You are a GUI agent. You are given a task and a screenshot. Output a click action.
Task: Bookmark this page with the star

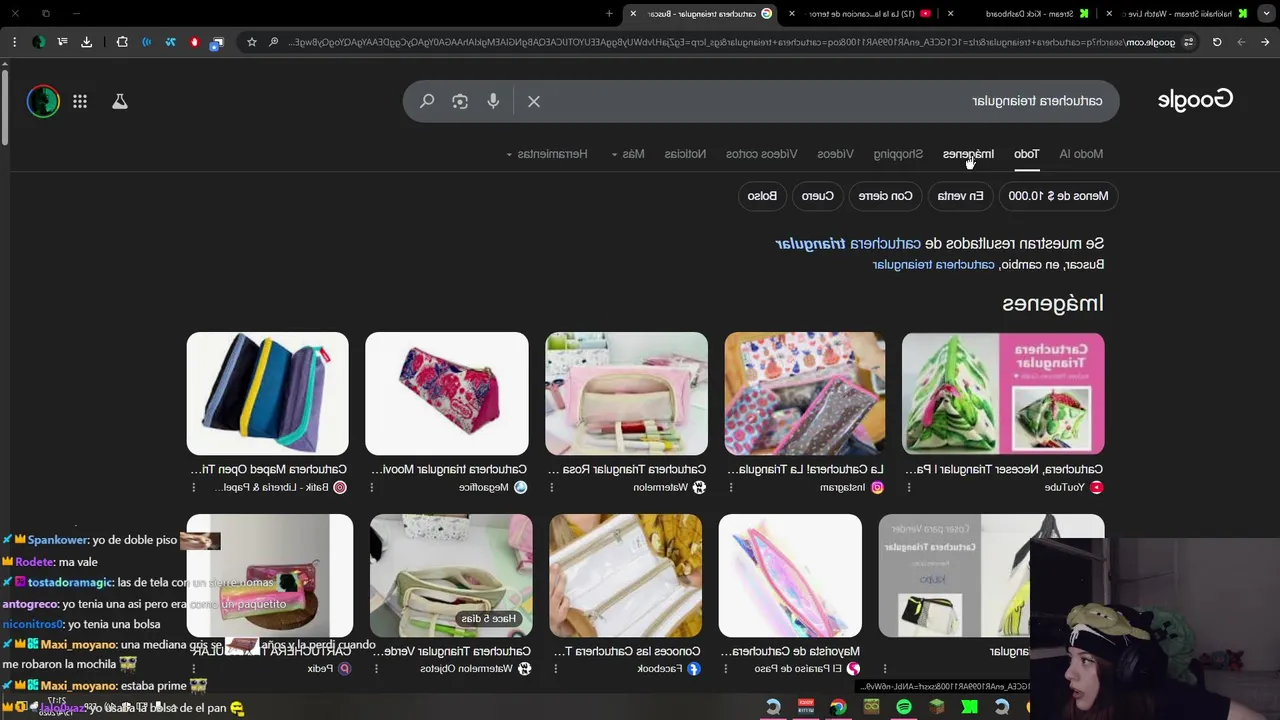(x=252, y=42)
